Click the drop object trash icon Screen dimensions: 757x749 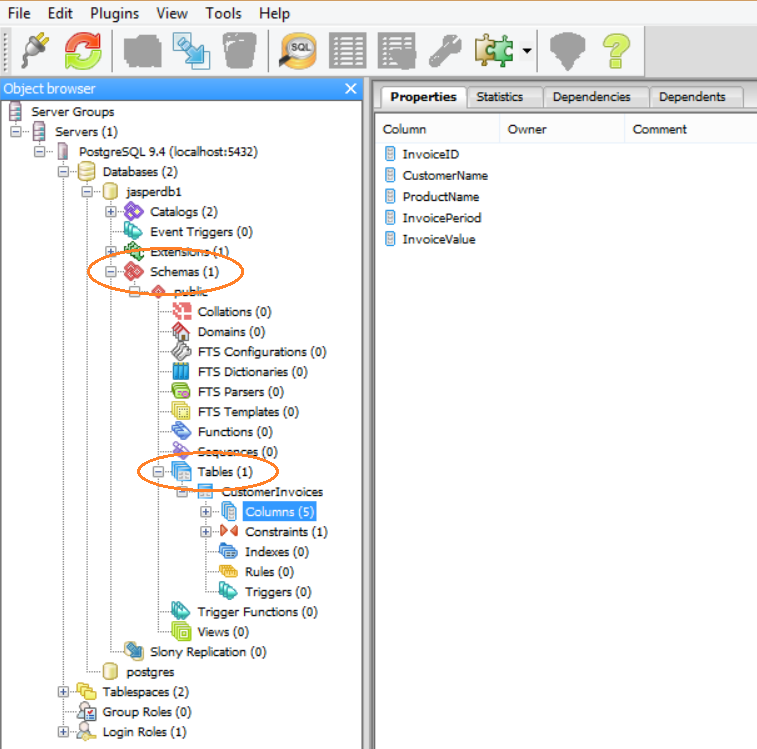[239, 50]
